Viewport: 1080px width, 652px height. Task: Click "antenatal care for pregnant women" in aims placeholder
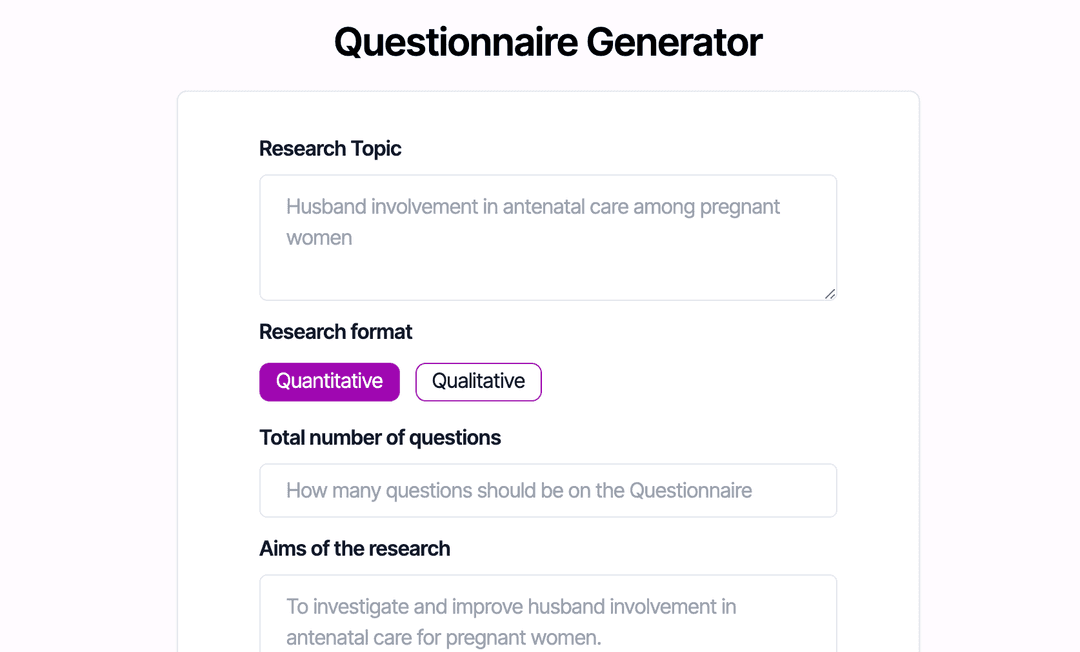pyautogui.click(x=444, y=638)
